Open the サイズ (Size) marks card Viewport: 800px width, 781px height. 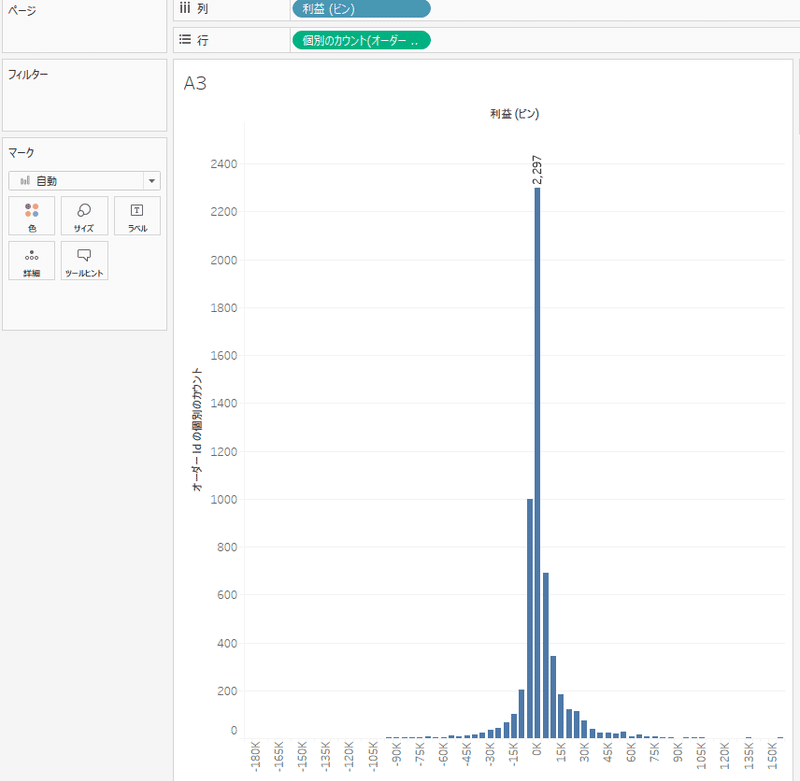[84, 216]
